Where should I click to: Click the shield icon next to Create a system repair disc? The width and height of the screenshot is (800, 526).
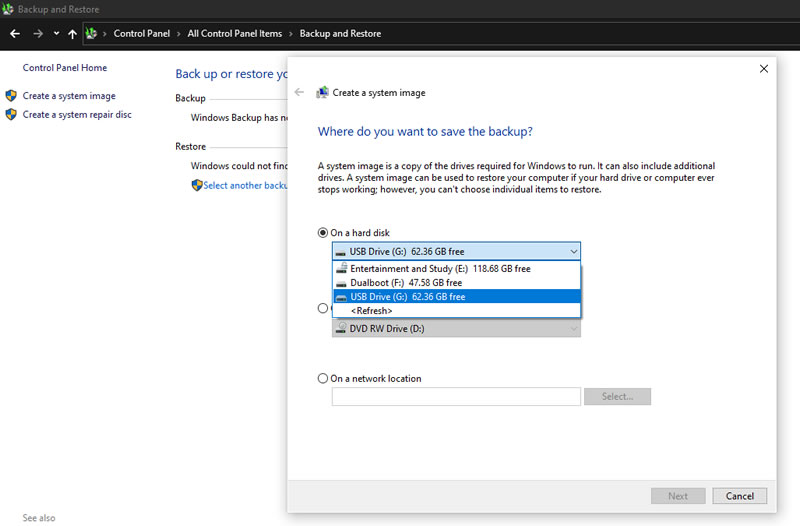click(11, 114)
